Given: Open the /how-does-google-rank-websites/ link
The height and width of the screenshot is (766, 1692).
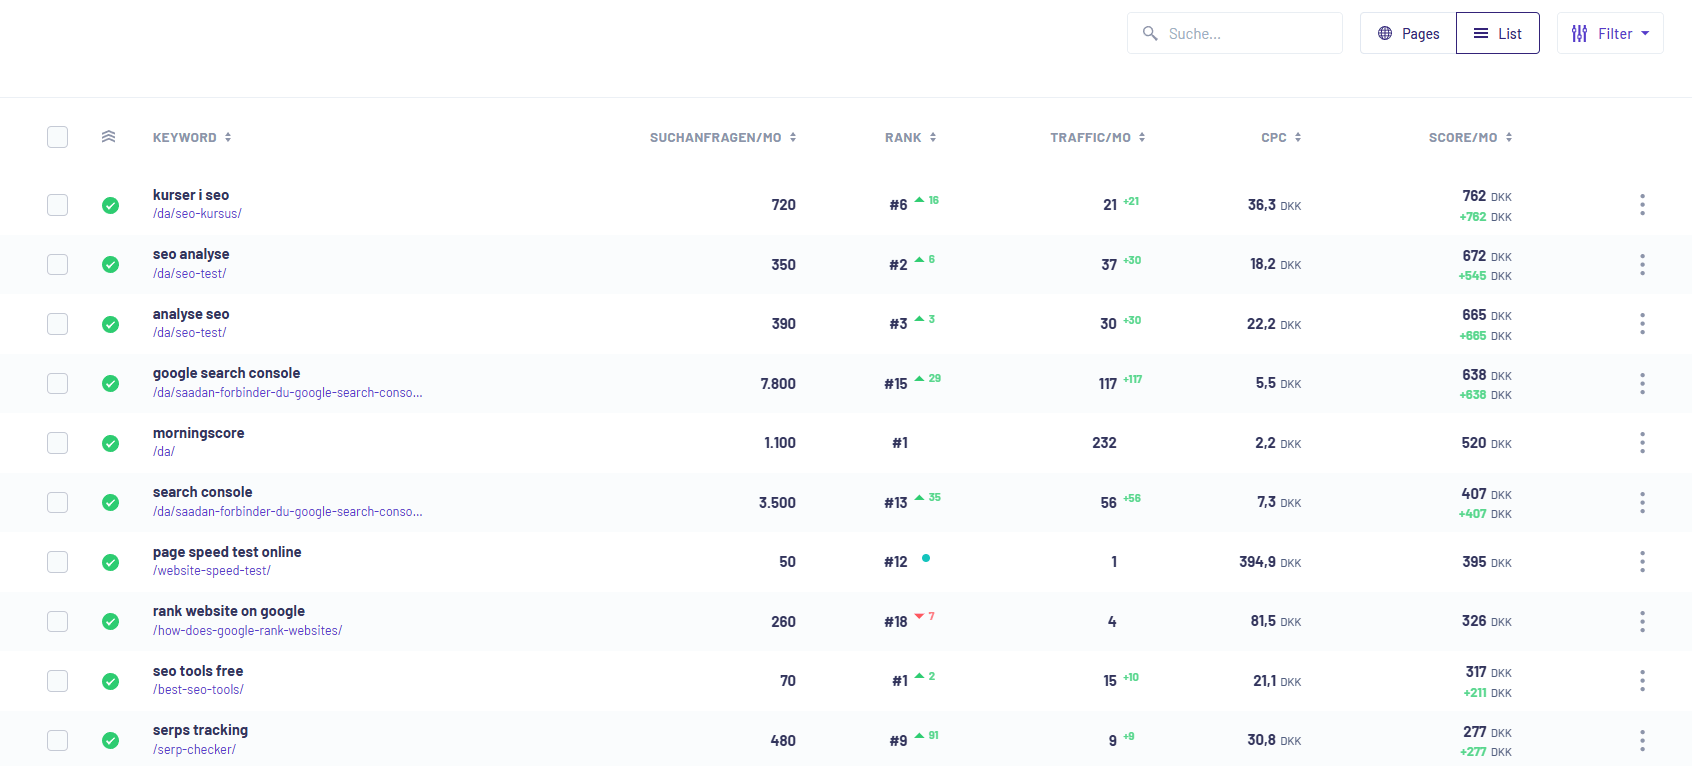Looking at the screenshot, I should pyautogui.click(x=247, y=630).
